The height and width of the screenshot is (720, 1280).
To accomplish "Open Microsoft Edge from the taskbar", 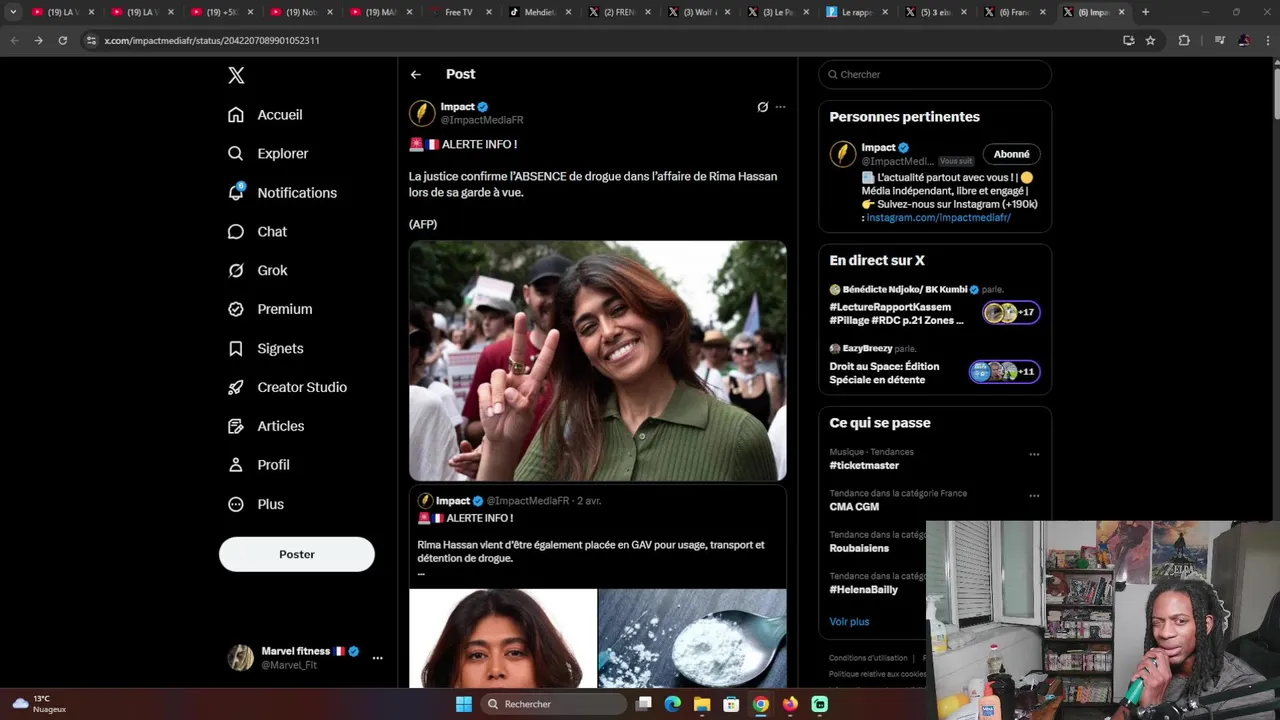I will [x=673, y=704].
